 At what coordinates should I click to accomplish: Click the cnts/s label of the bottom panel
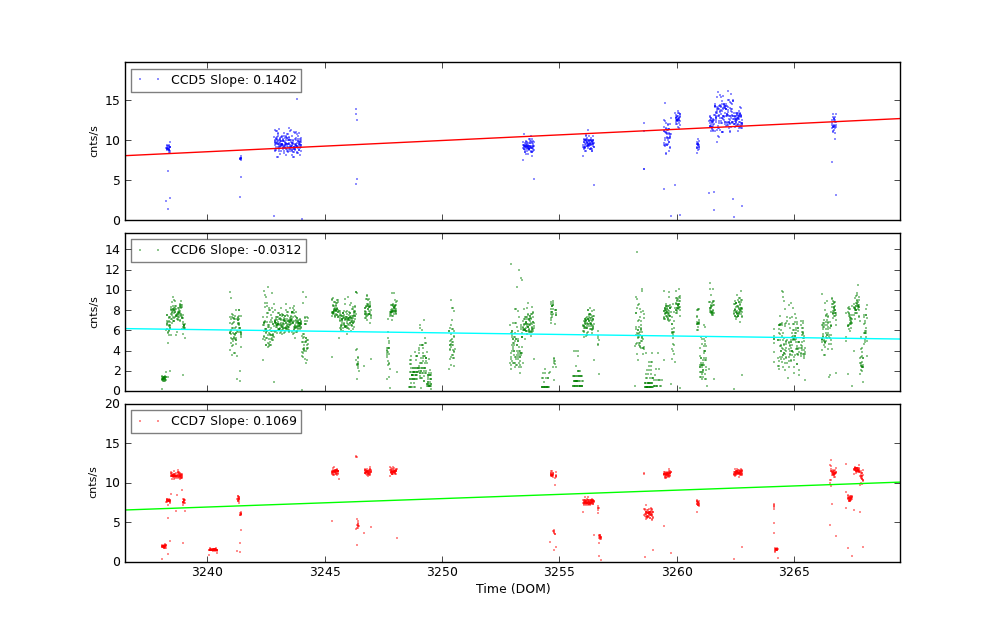tap(94, 483)
